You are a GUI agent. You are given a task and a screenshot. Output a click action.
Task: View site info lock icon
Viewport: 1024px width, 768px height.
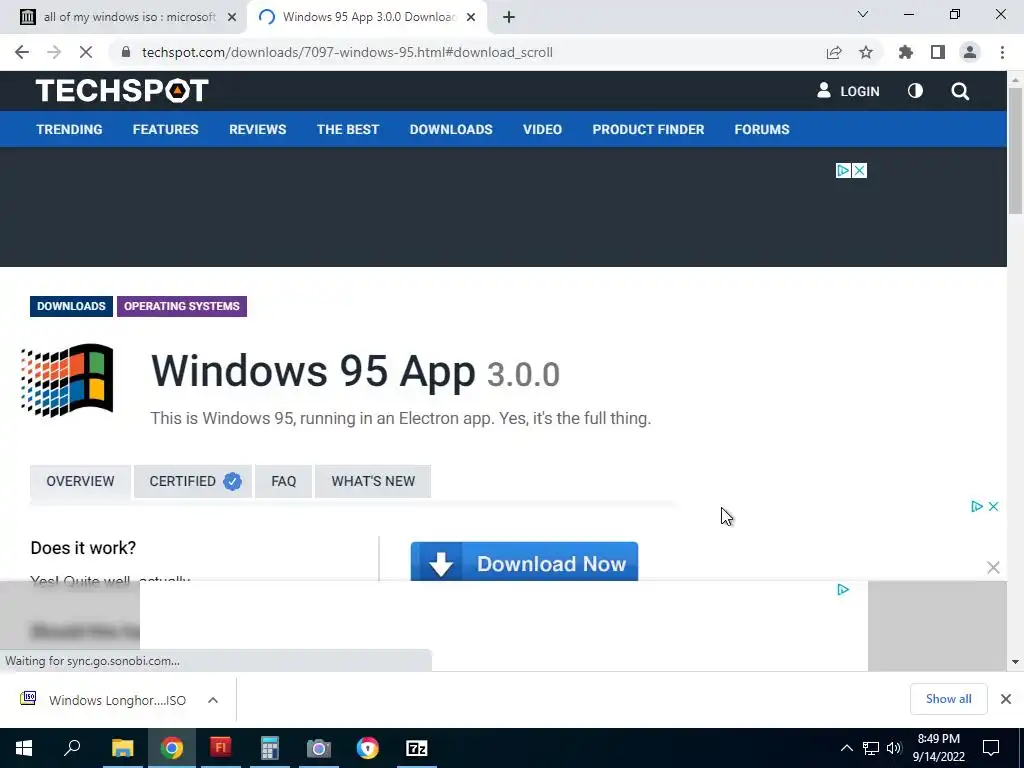126,52
